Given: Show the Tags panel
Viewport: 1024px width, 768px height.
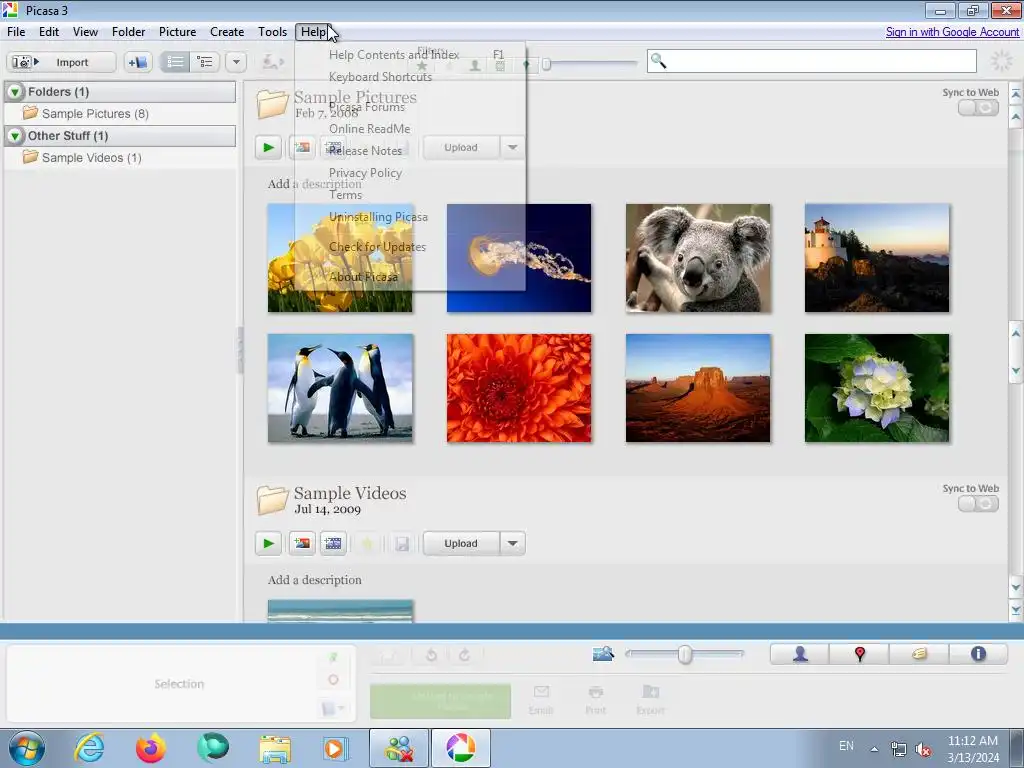Looking at the screenshot, I should (919, 654).
